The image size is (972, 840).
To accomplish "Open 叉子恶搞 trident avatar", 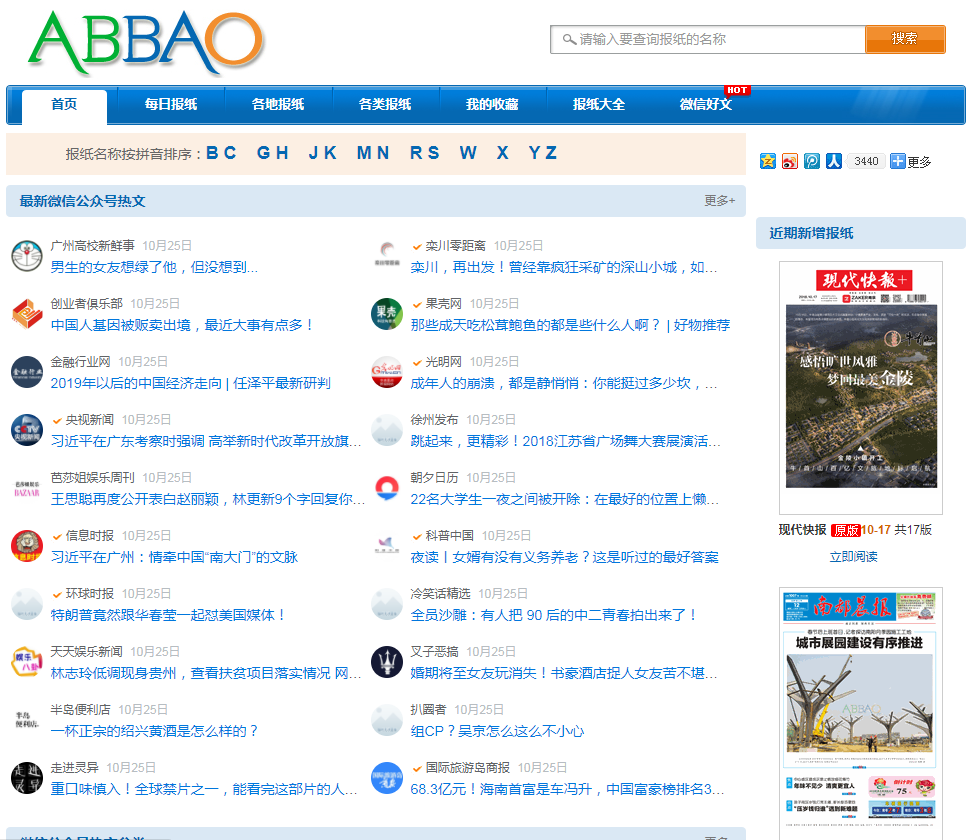I will pyautogui.click(x=387, y=661).
